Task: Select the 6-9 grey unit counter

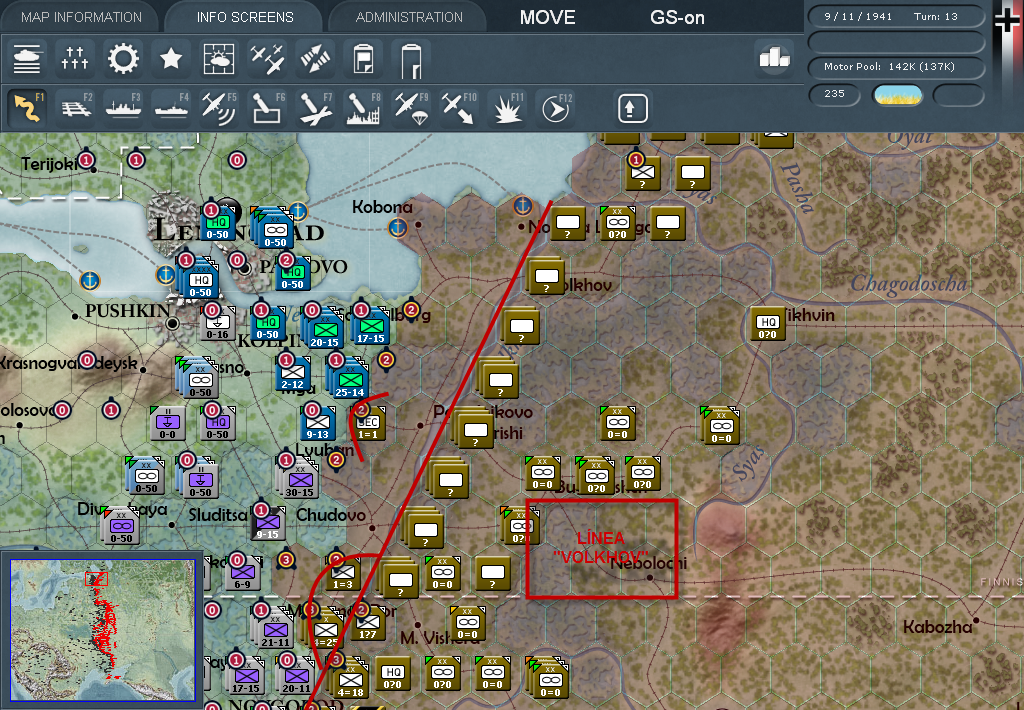Action: 242,573
